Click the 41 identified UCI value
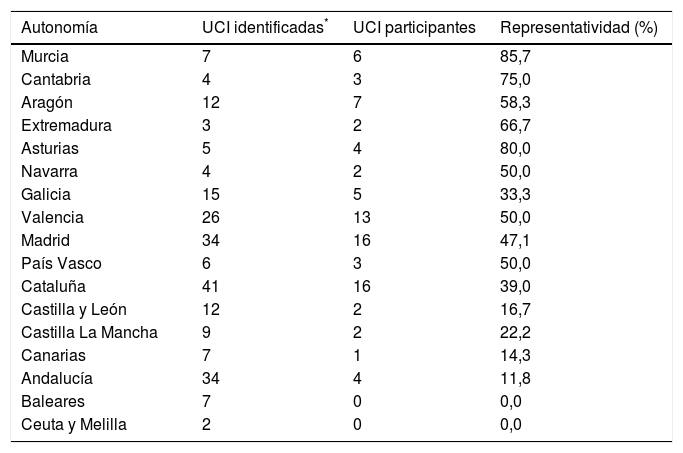 (x=210, y=285)
